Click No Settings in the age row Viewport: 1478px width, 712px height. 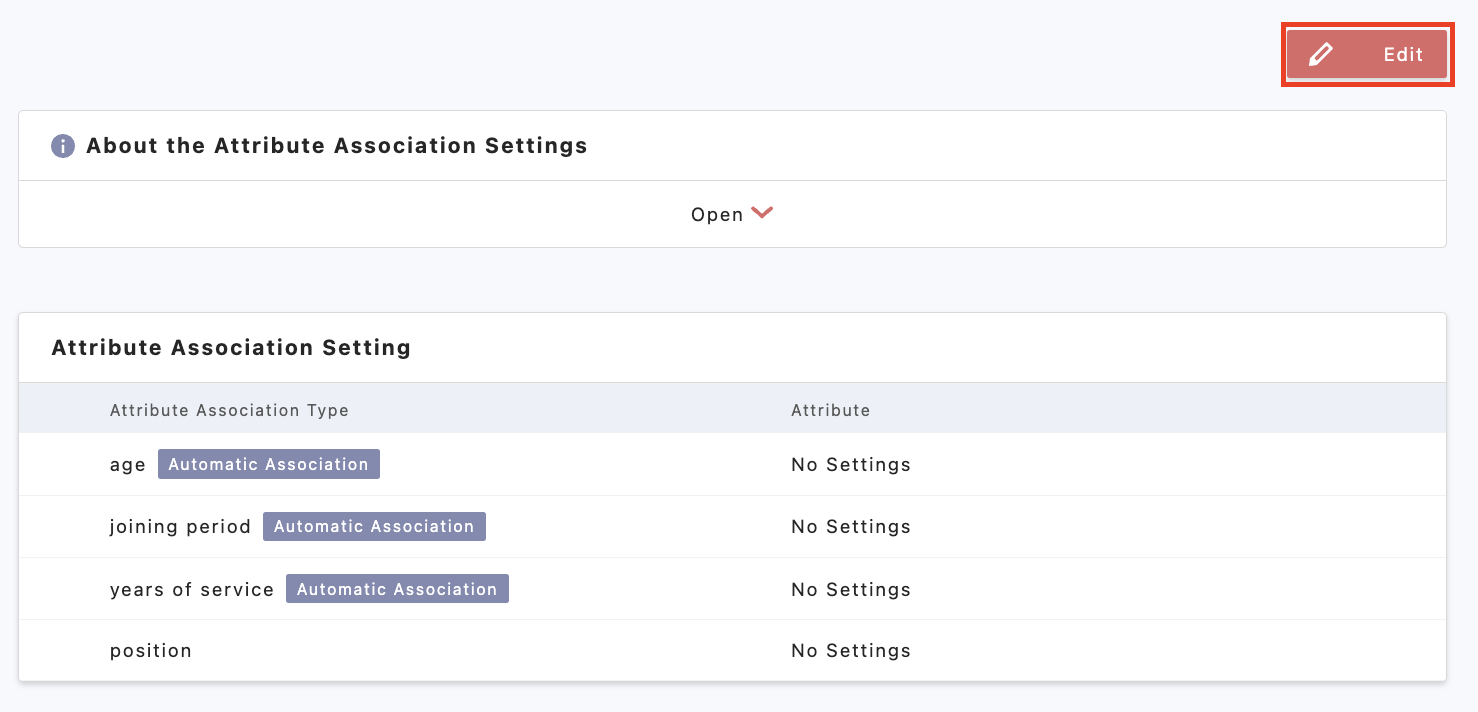click(850, 465)
